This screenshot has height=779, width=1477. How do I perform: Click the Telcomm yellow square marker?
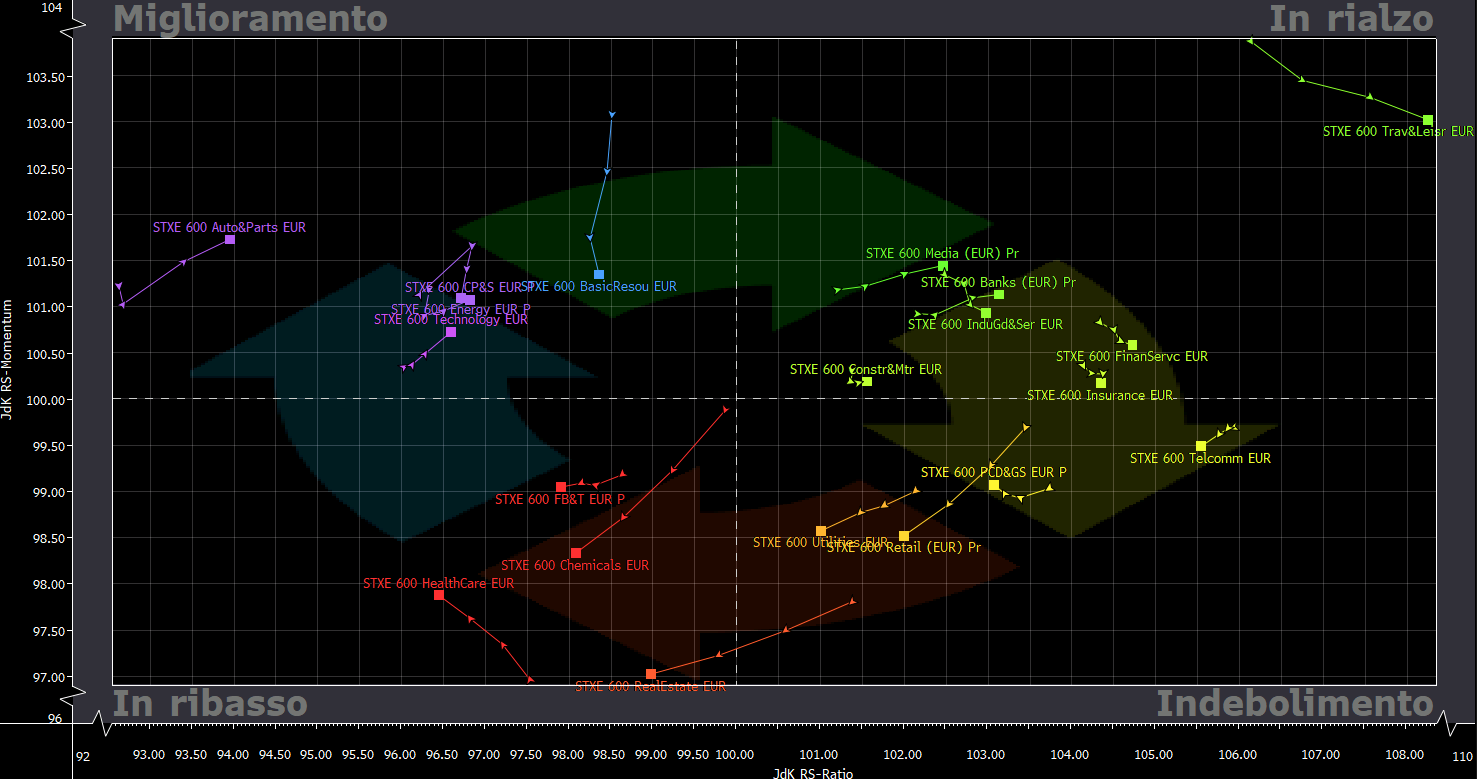pyautogui.click(x=1201, y=446)
